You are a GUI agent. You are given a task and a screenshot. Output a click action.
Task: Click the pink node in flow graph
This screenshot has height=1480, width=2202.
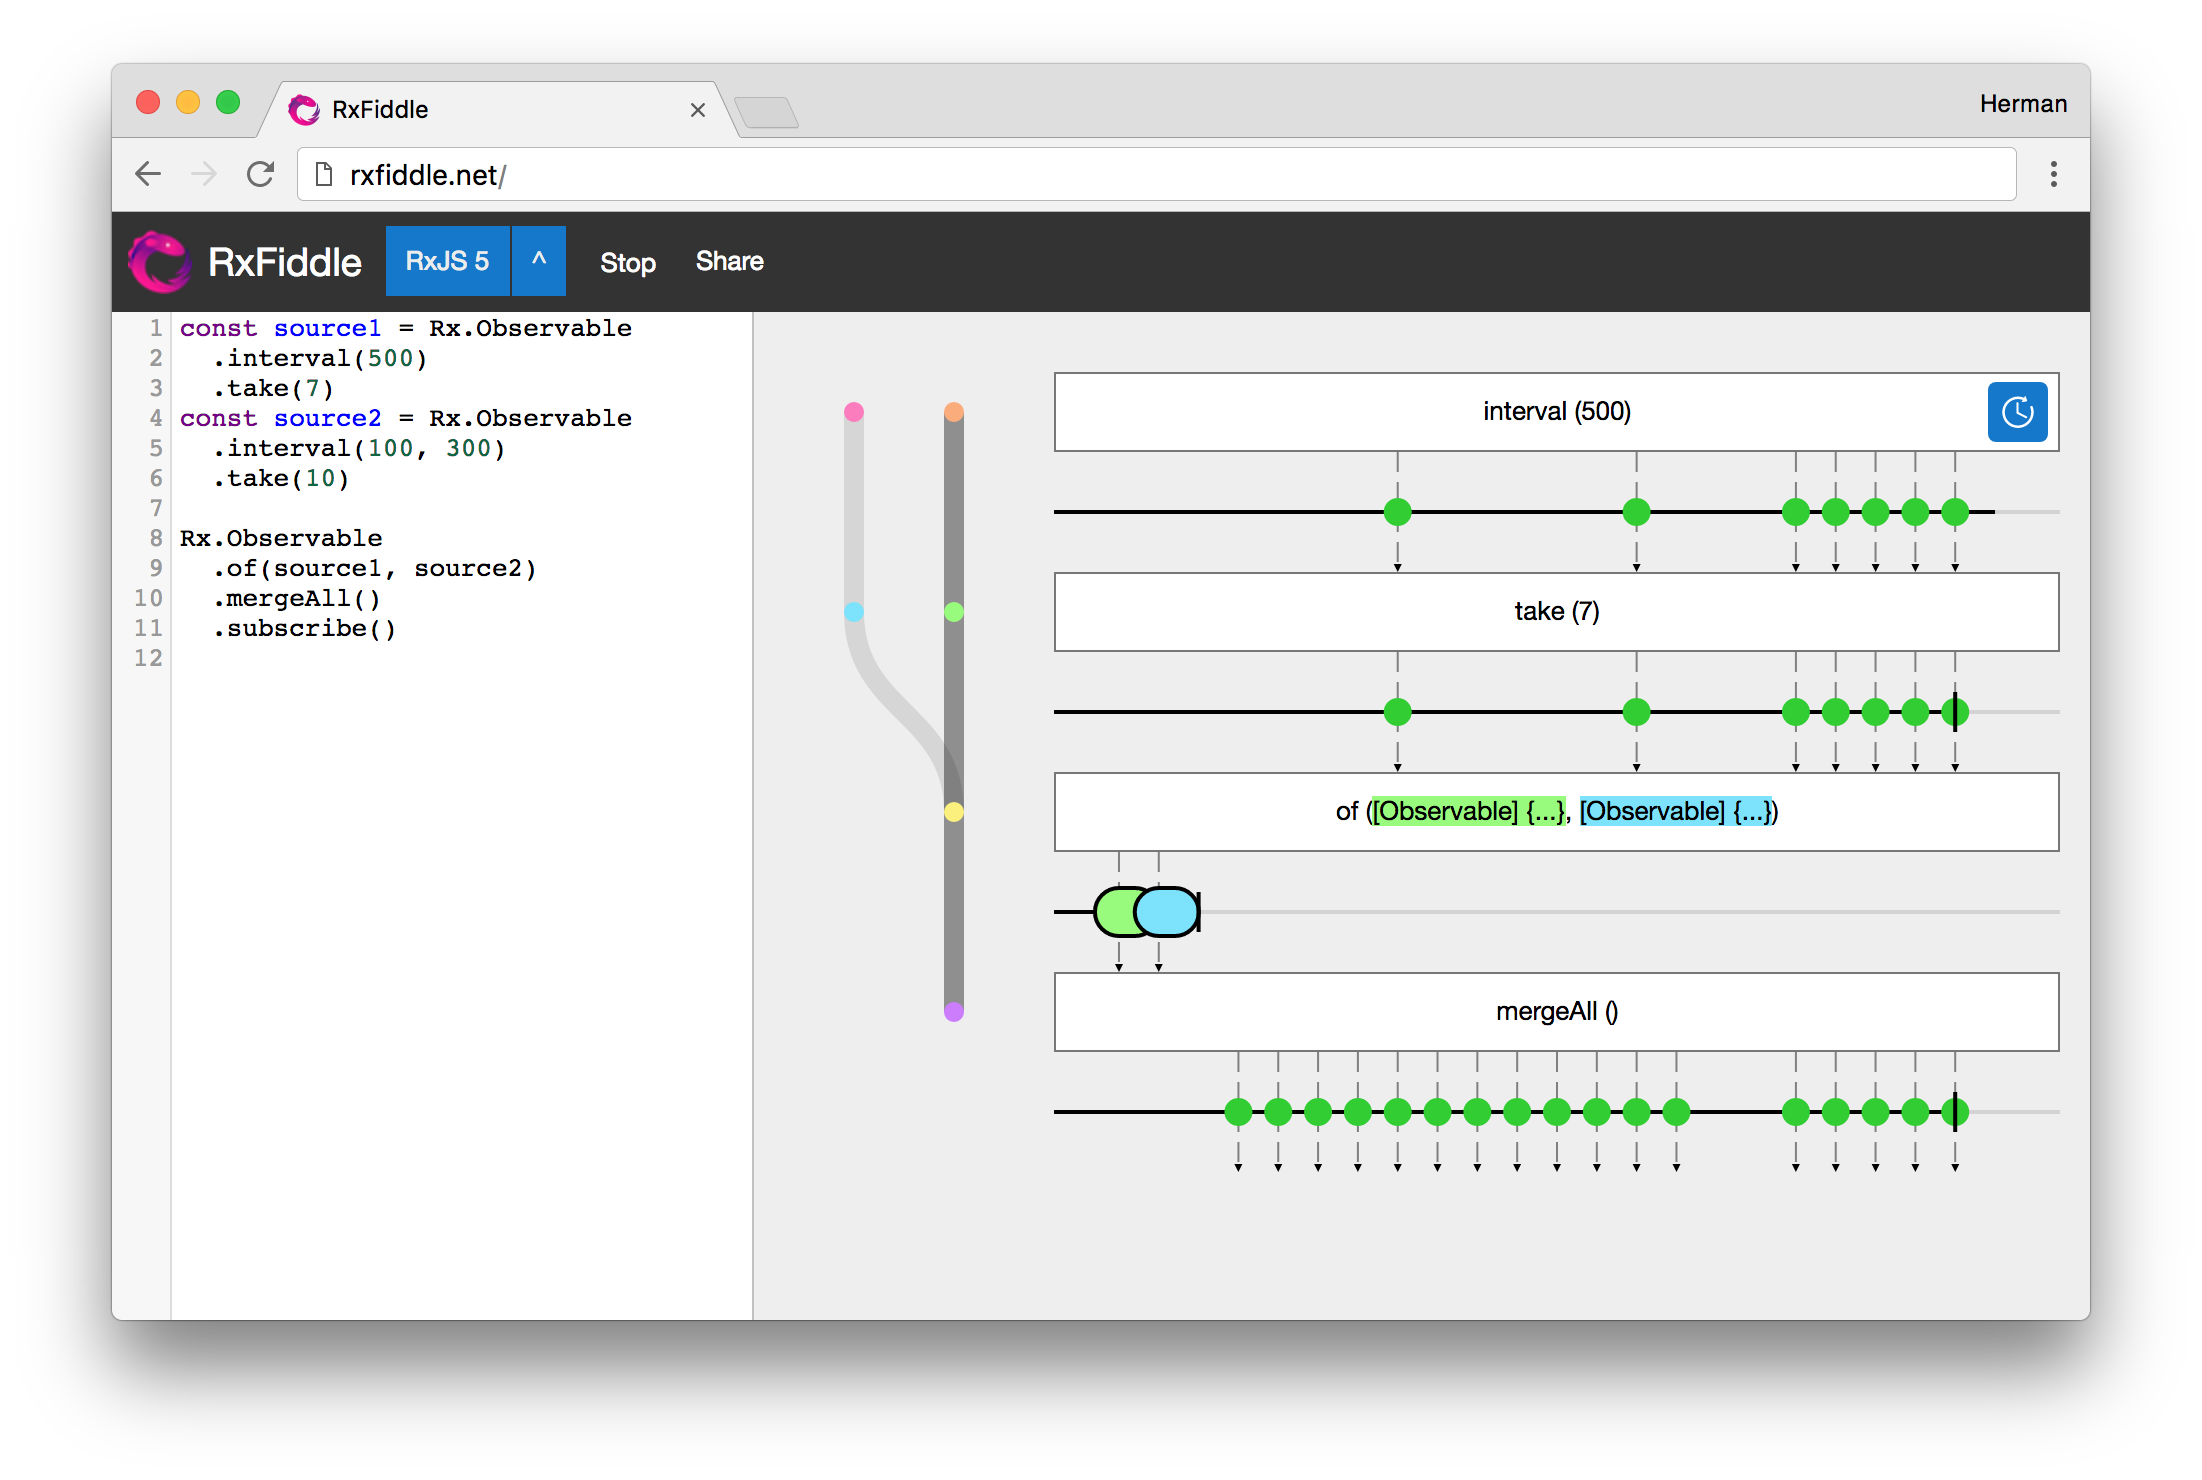click(853, 412)
